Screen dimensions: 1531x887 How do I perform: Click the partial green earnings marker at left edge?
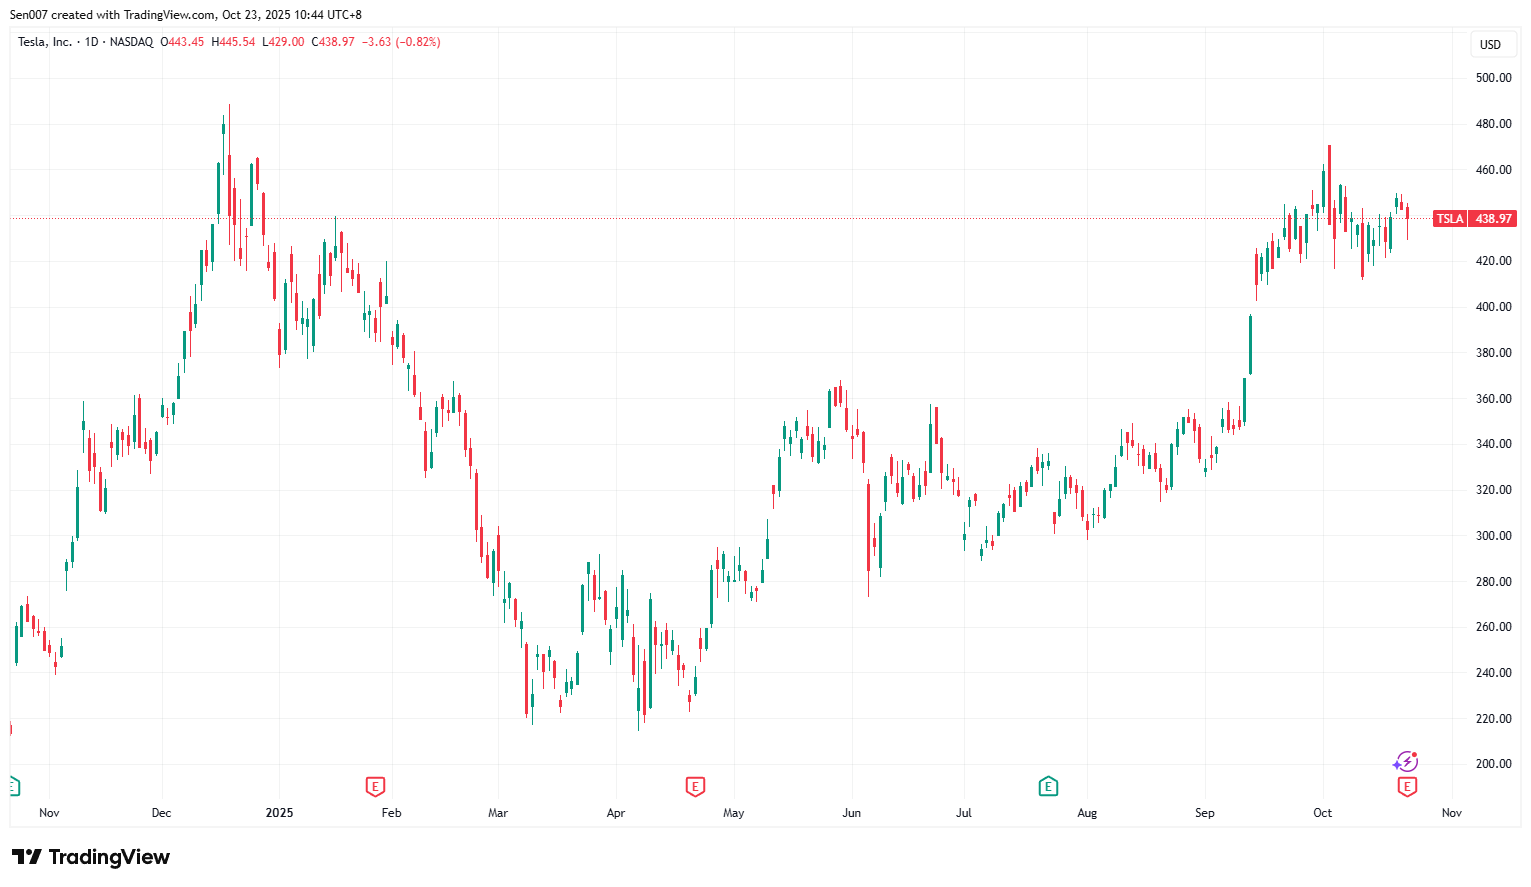tap(14, 787)
